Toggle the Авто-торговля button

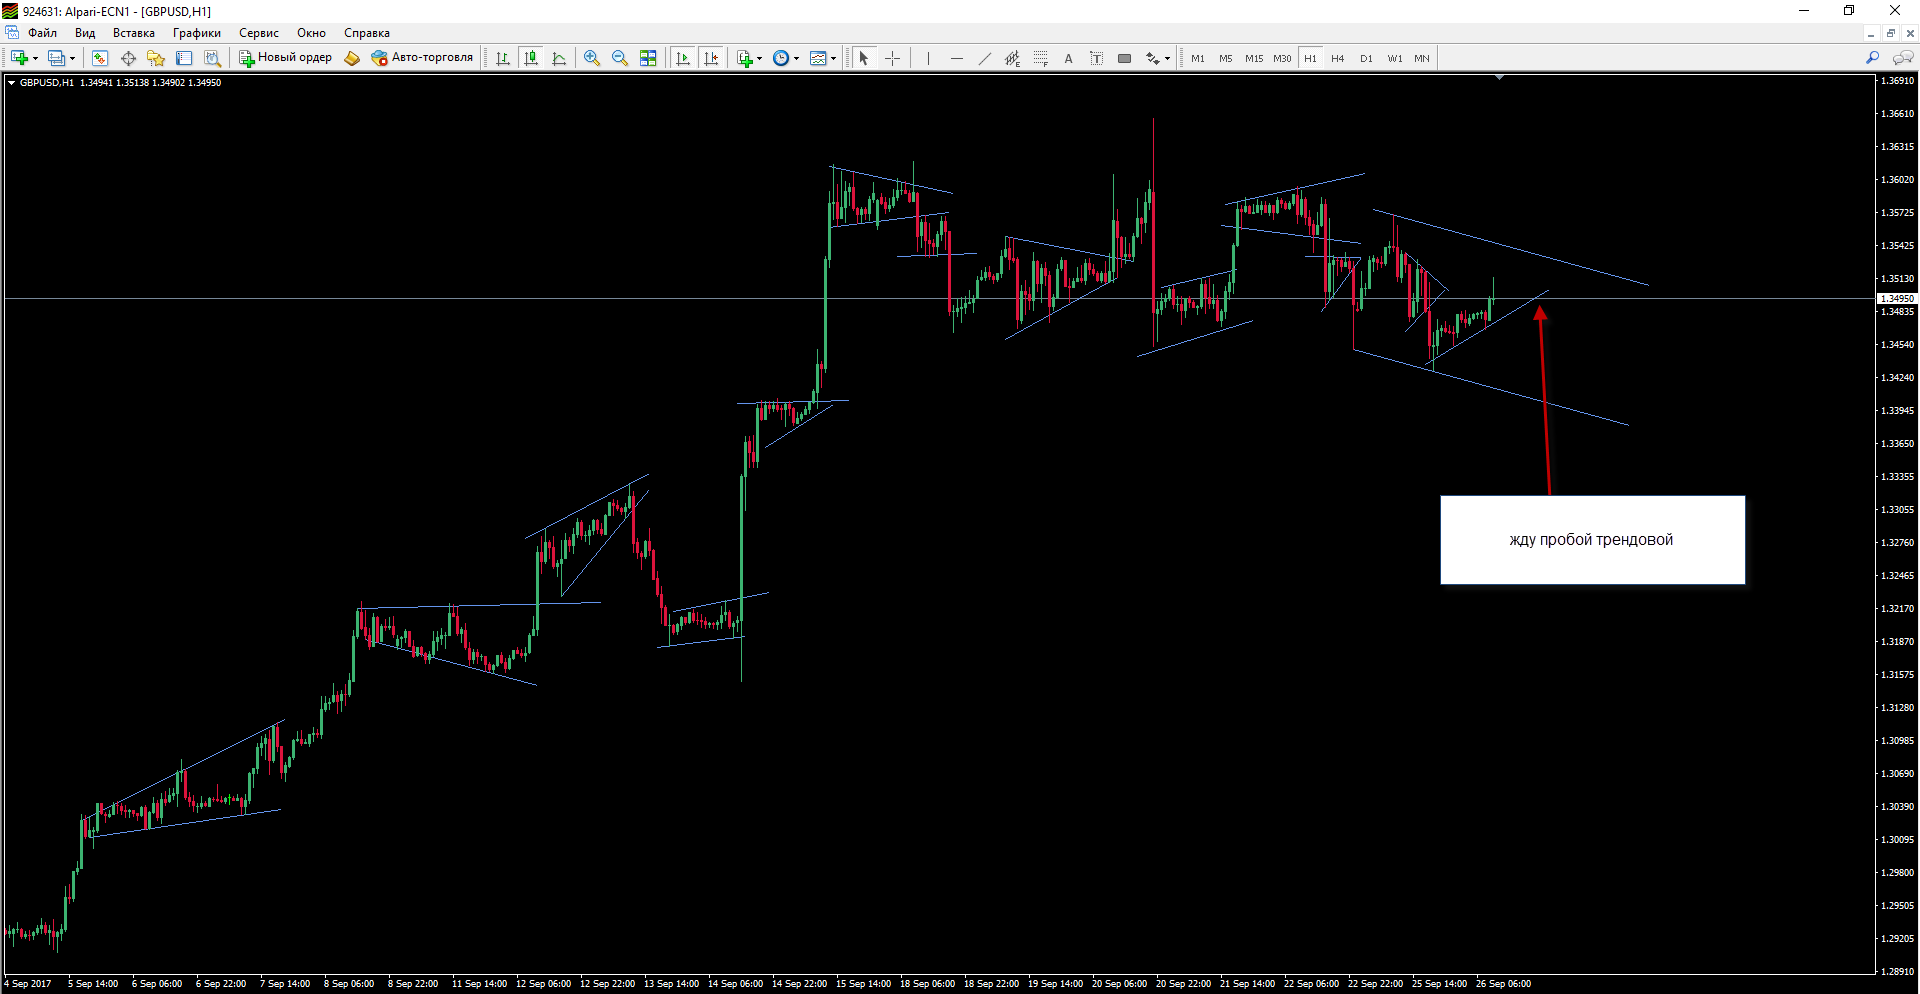point(422,58)
